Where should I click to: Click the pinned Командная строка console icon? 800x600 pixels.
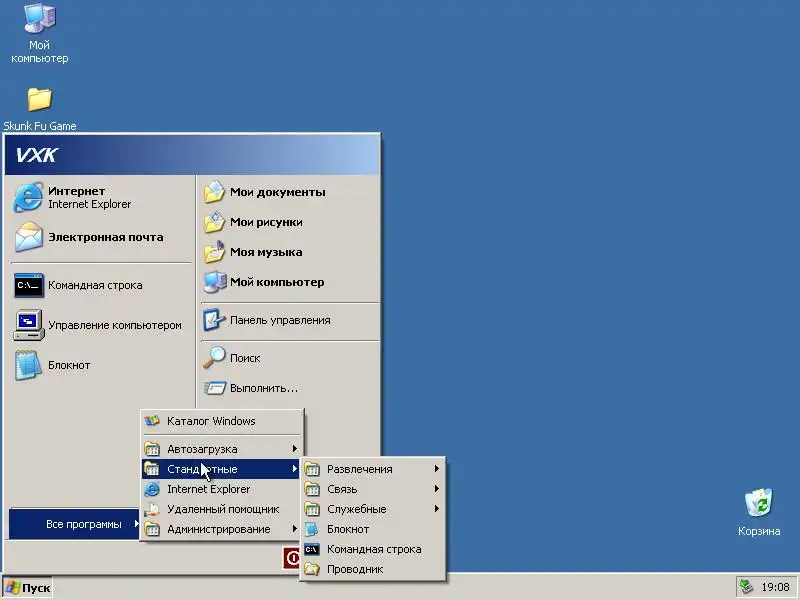[x=29, y=285]
